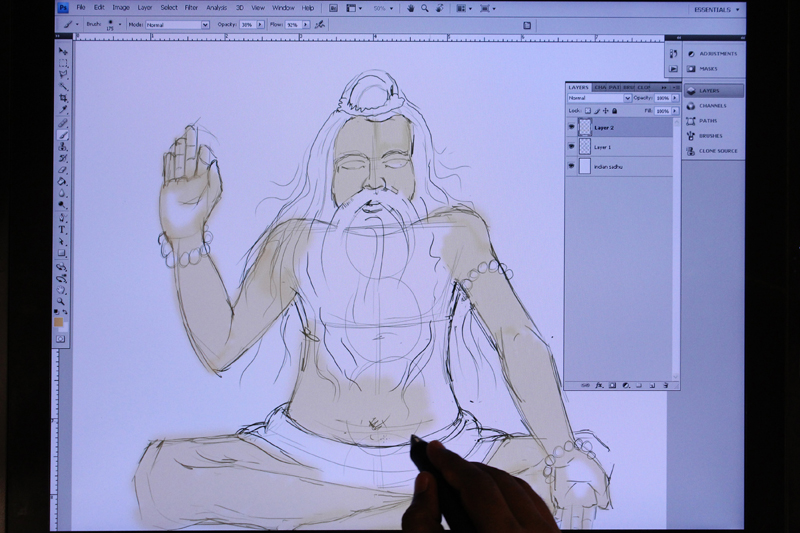
Task: Click the Essentials workspace button
Action: tap(716, 9)
